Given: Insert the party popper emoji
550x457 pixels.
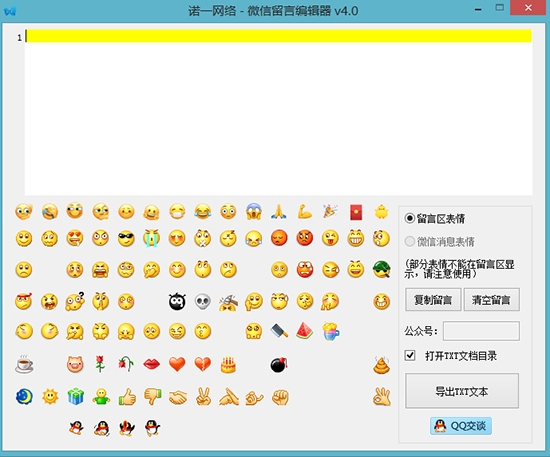Looking at the screenshot, I should (330, 212).
